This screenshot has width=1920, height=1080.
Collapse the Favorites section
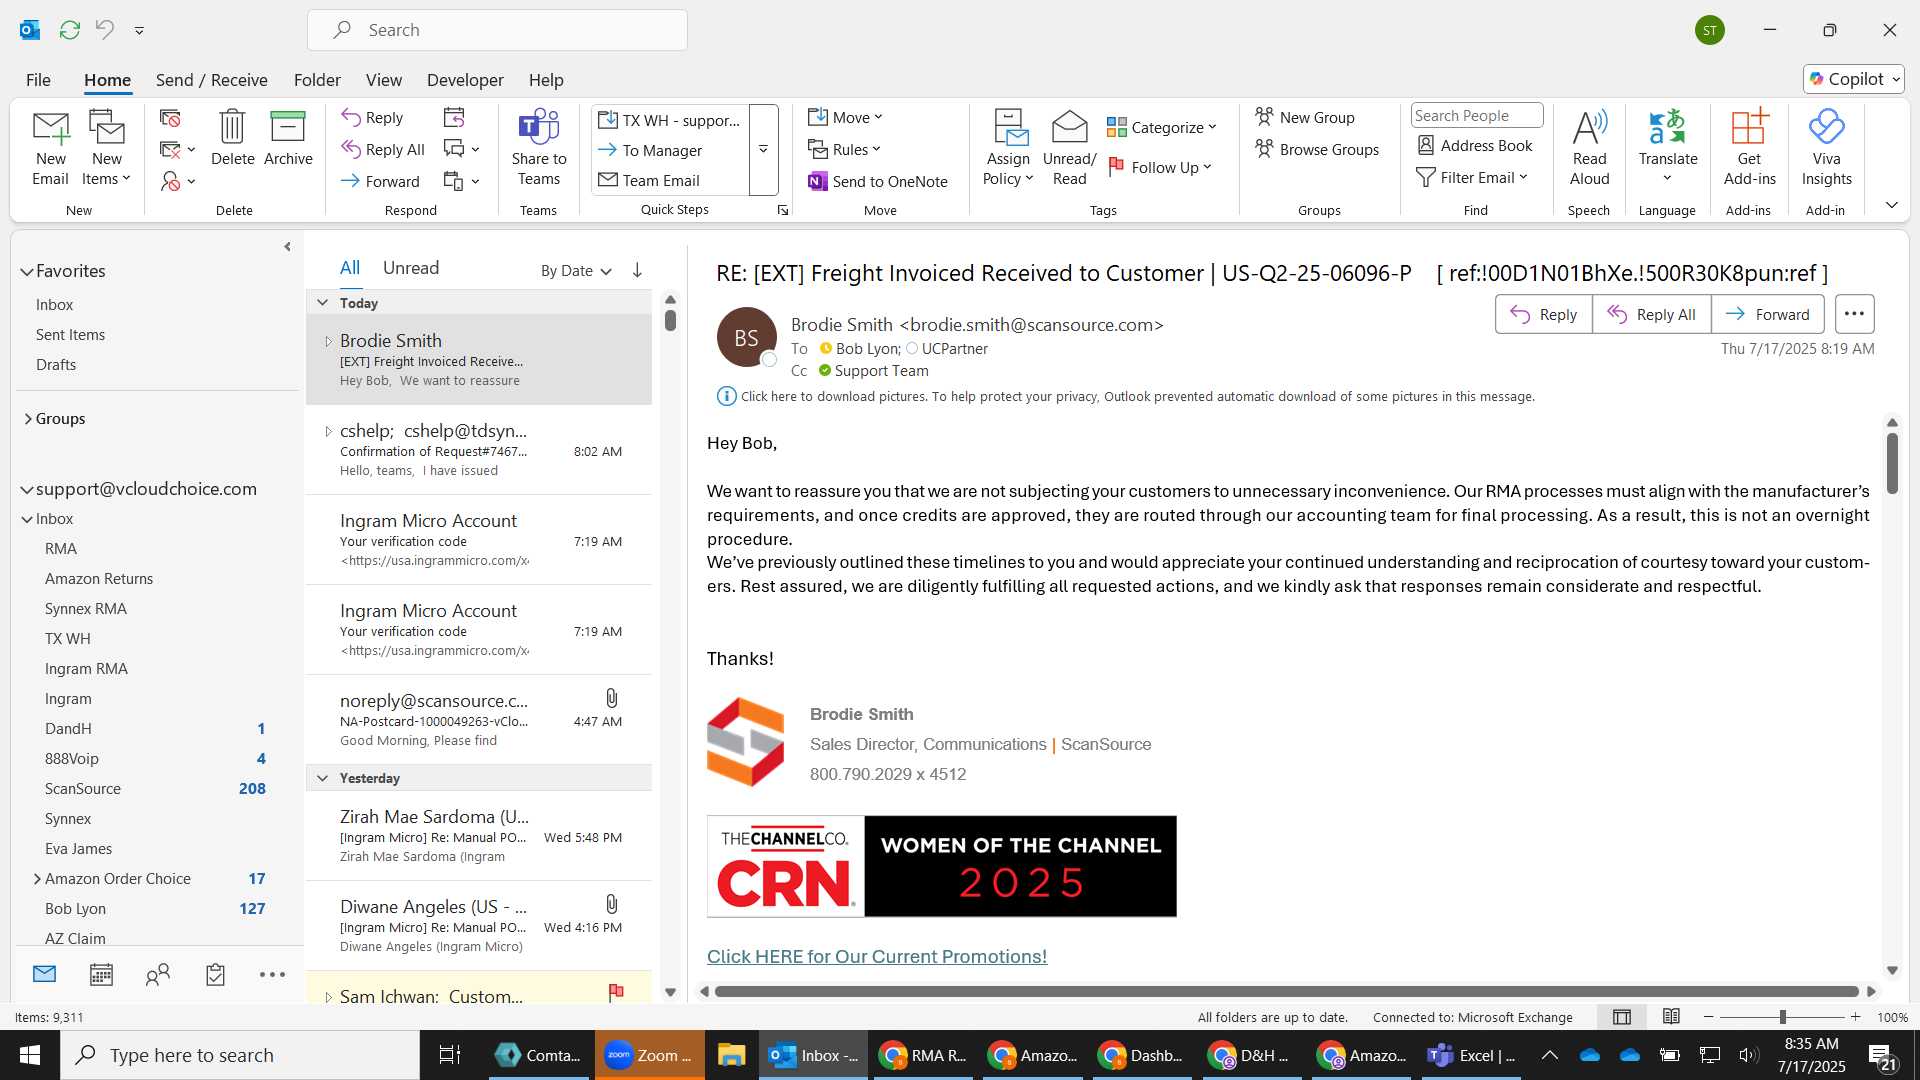[27, 271]
